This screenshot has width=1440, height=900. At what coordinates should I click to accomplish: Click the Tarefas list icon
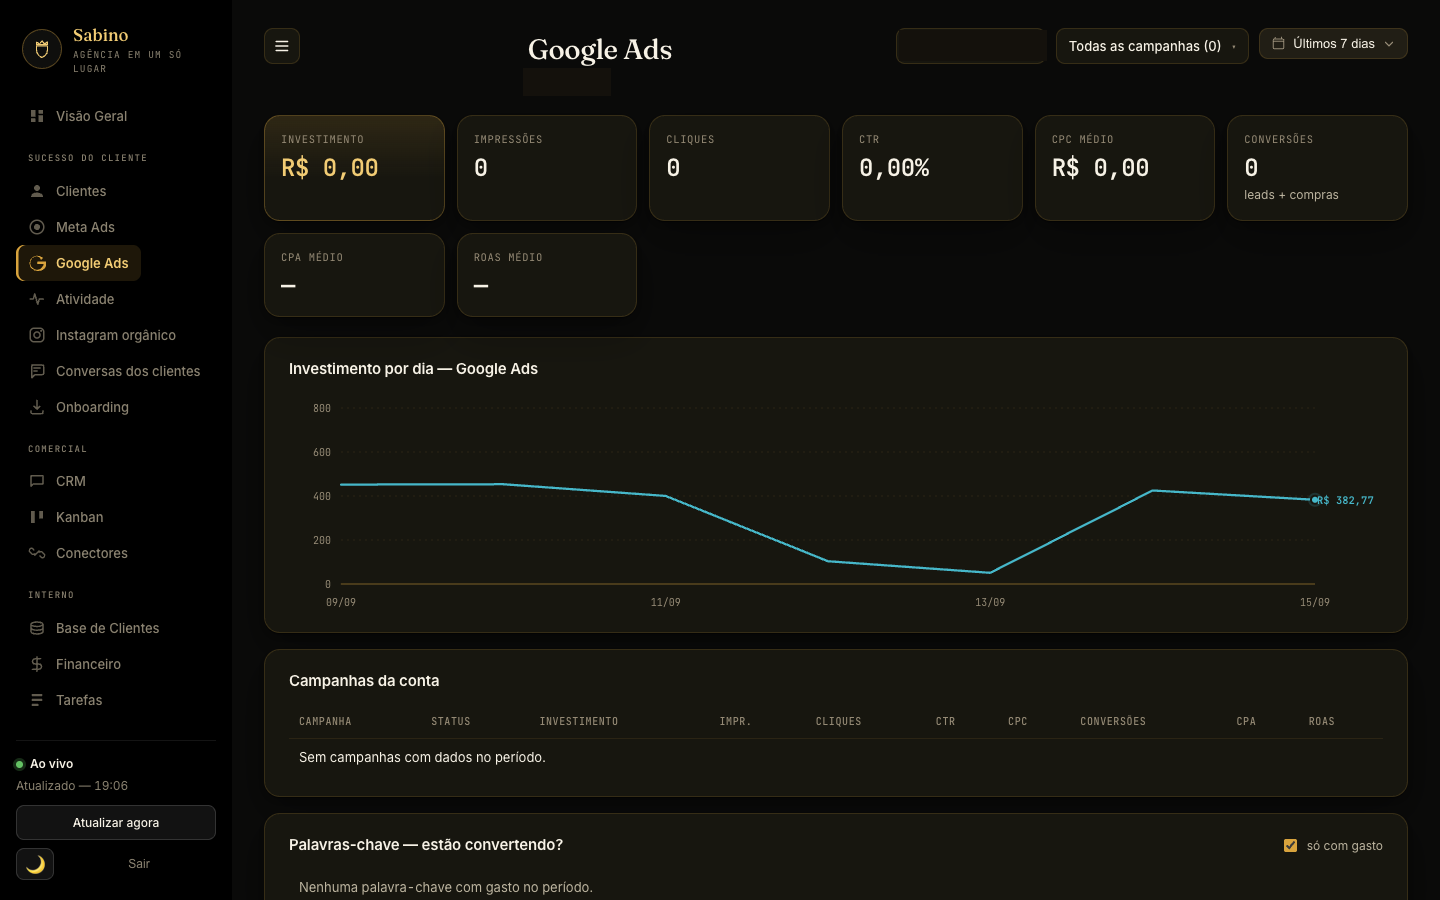(37, 700)
